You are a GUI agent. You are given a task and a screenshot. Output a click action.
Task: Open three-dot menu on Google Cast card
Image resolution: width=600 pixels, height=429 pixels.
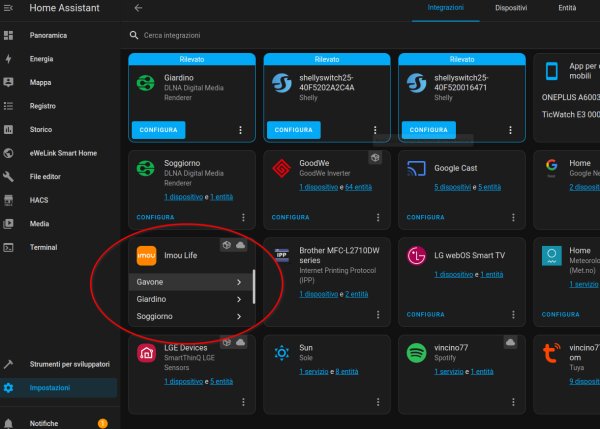pos(513,217)
